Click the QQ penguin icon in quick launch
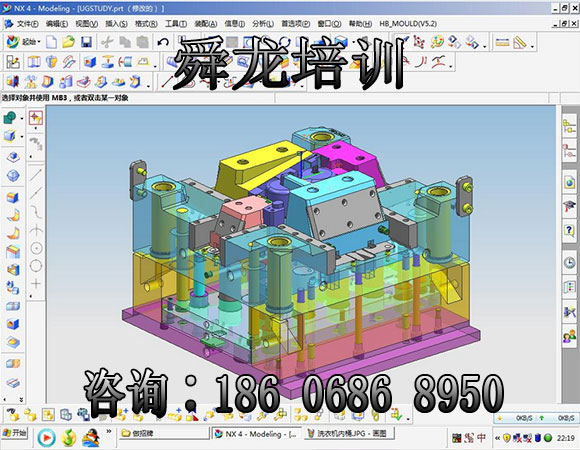The height and width of the screenshot is (450, 580). click(x=91, y=438)
